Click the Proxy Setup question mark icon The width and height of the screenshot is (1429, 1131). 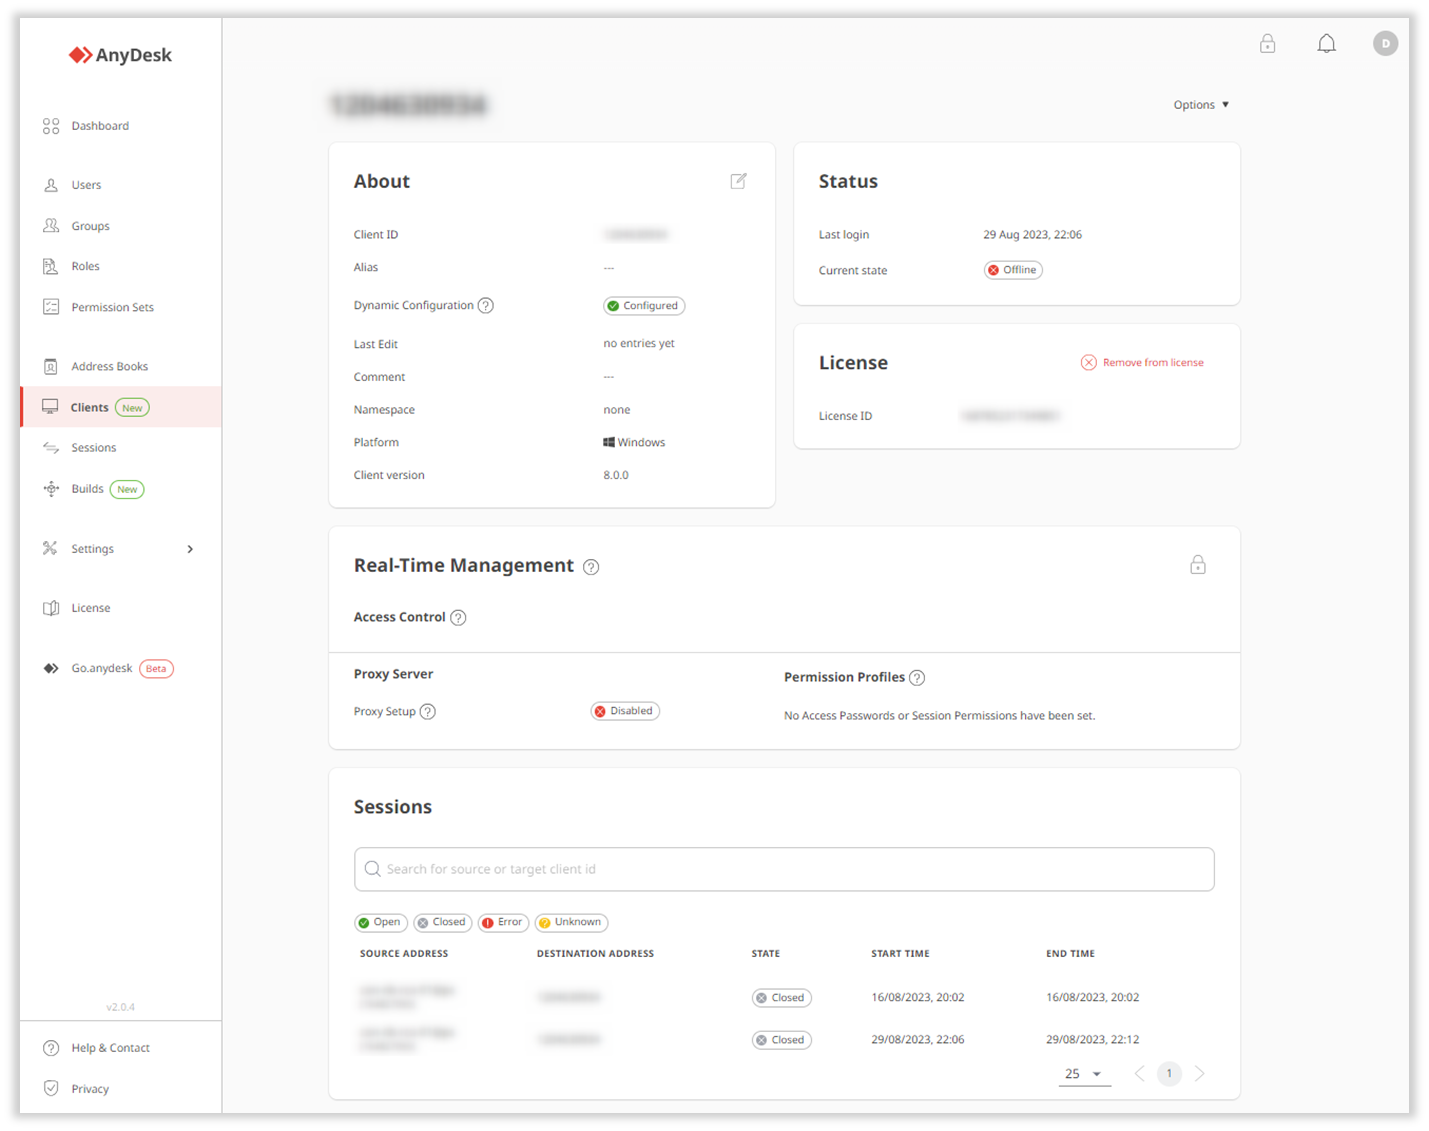tap(427, 711)
